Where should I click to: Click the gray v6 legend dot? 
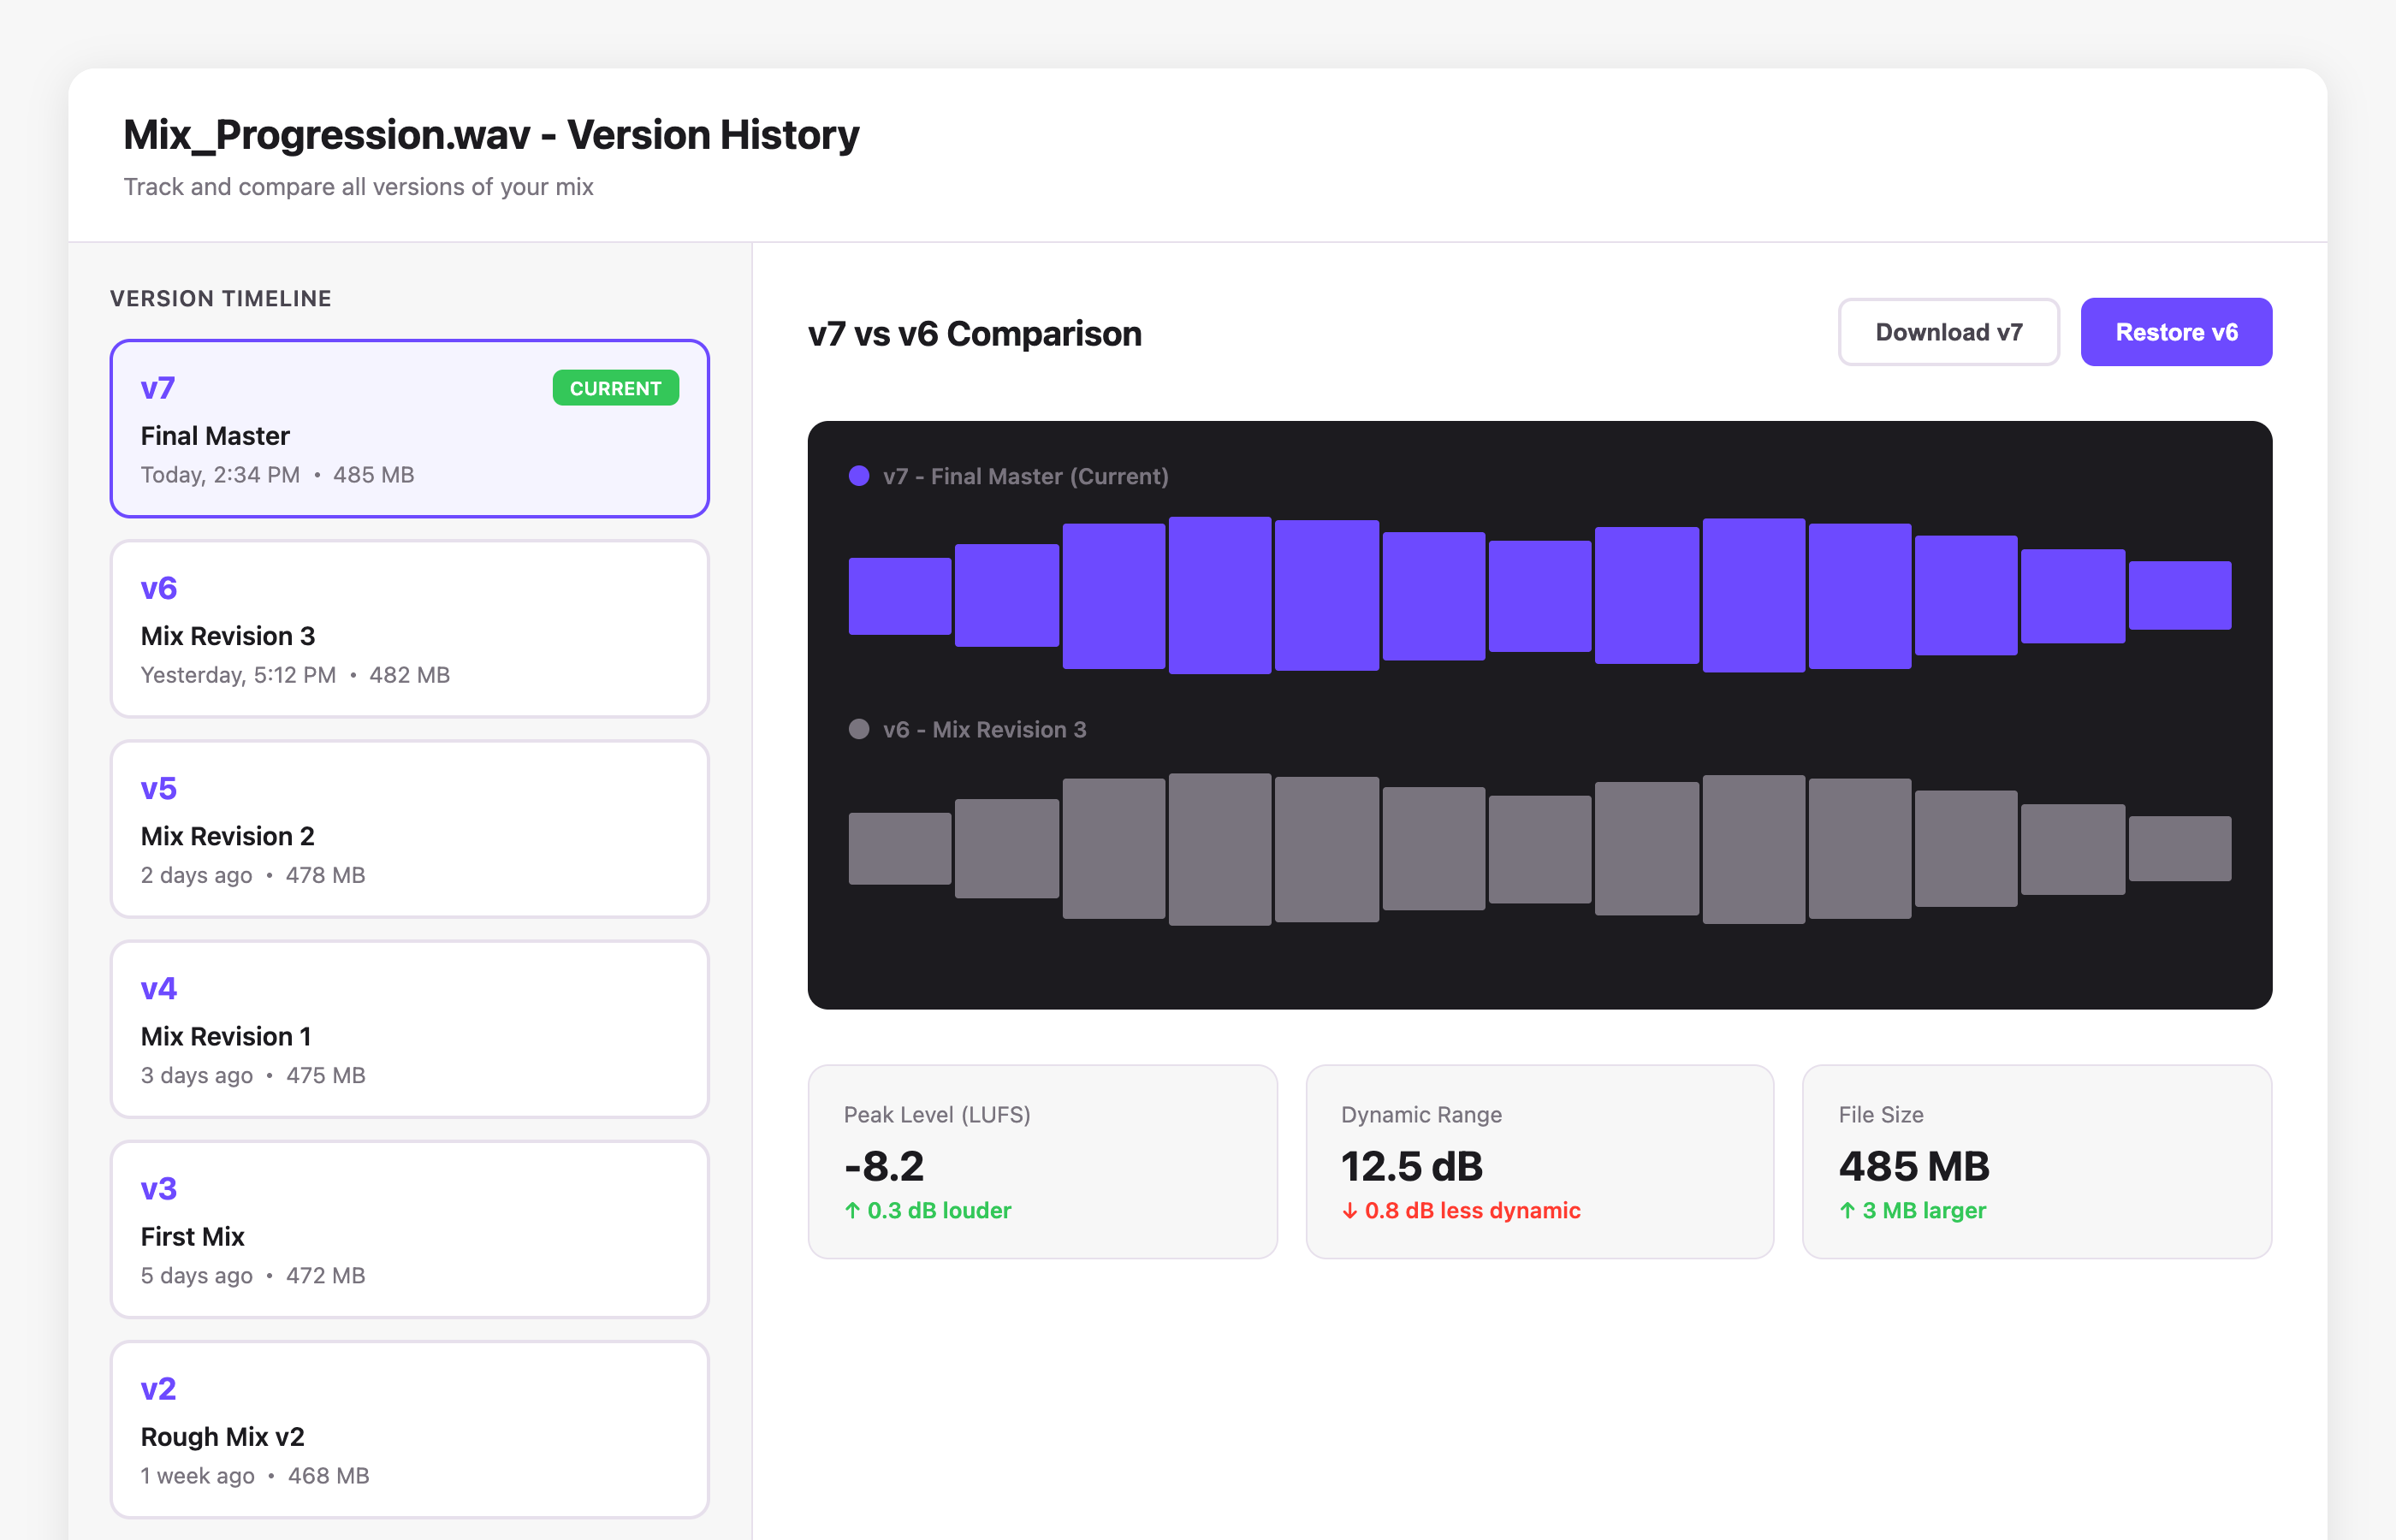[858, 729]
